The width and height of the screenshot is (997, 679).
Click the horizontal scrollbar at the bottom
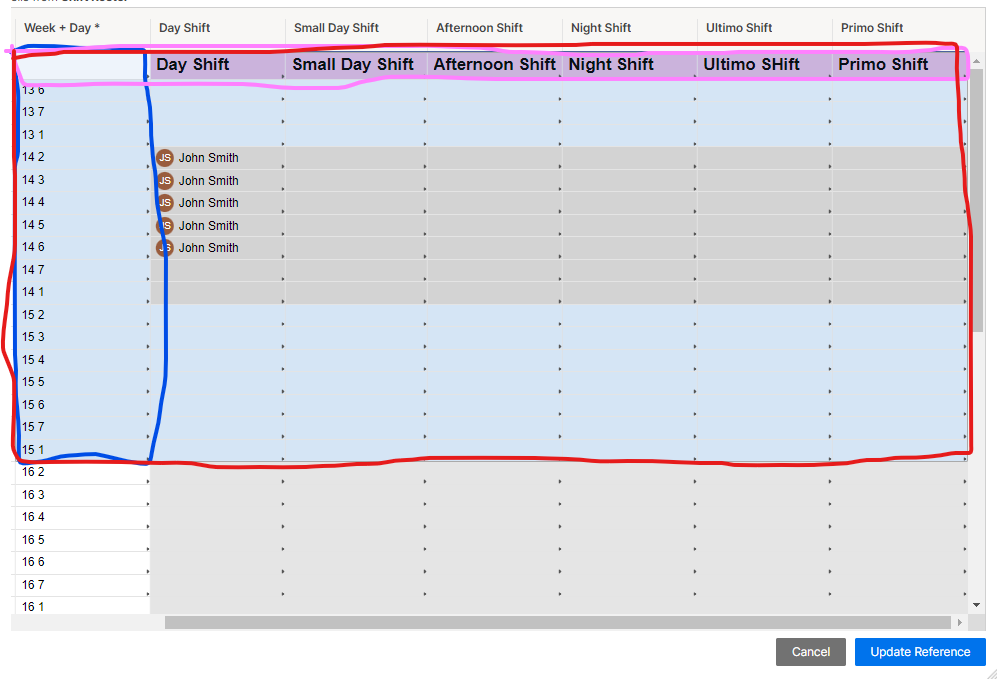pyautogui.click(x=560, y=623)
